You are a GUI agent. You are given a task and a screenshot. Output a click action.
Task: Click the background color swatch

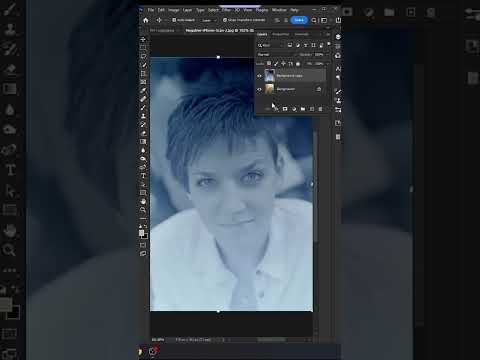click(x=145, y=236)
